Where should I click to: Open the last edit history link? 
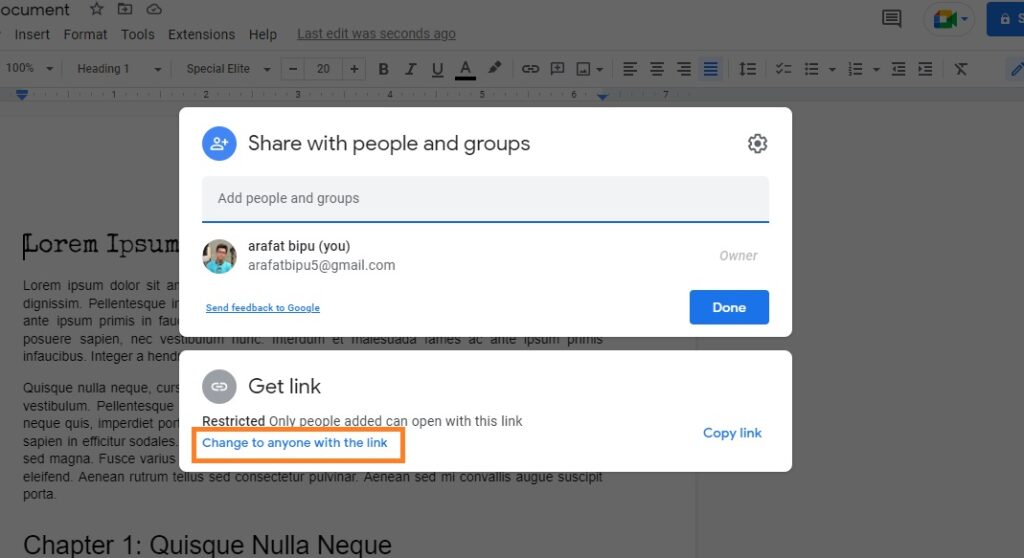376,33
